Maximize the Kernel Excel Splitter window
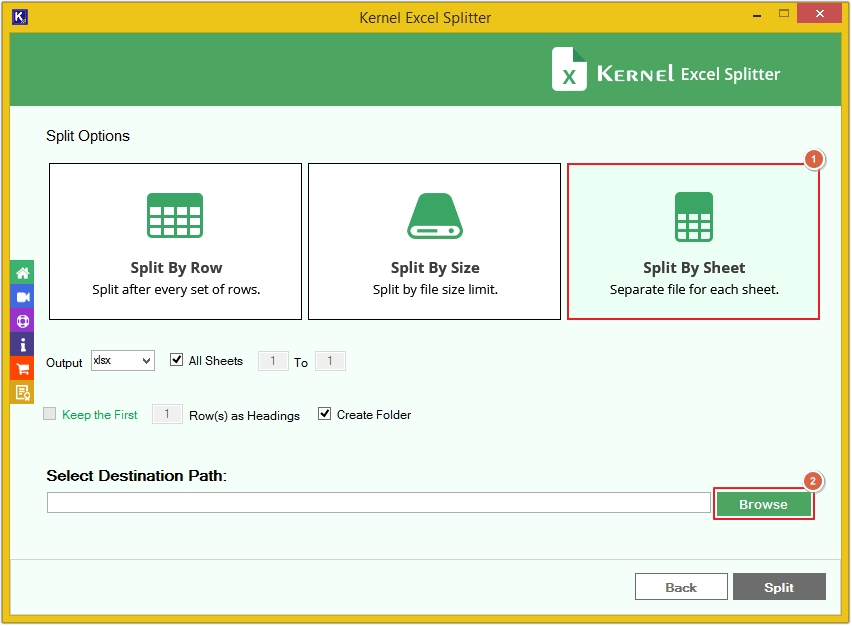The image size is (852, 626). (784, 14)
